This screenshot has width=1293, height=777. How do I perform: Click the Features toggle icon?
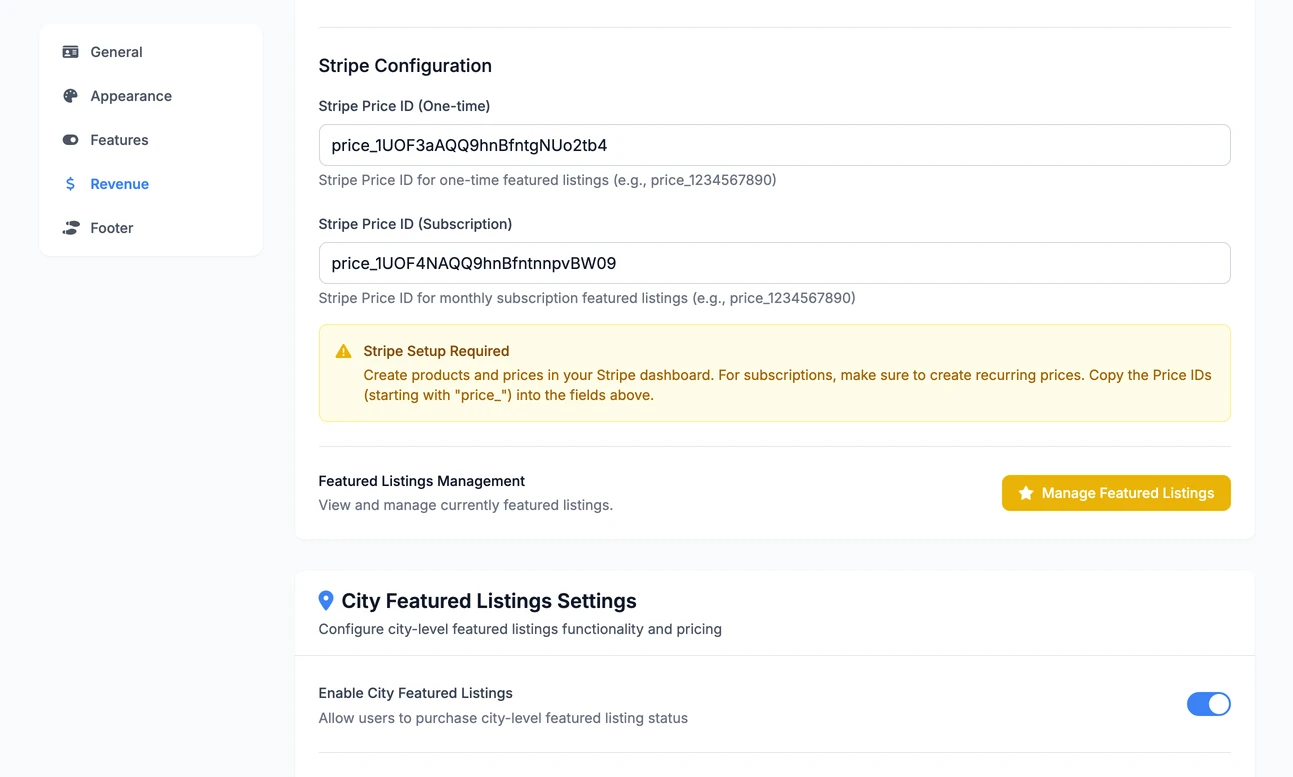70,140
